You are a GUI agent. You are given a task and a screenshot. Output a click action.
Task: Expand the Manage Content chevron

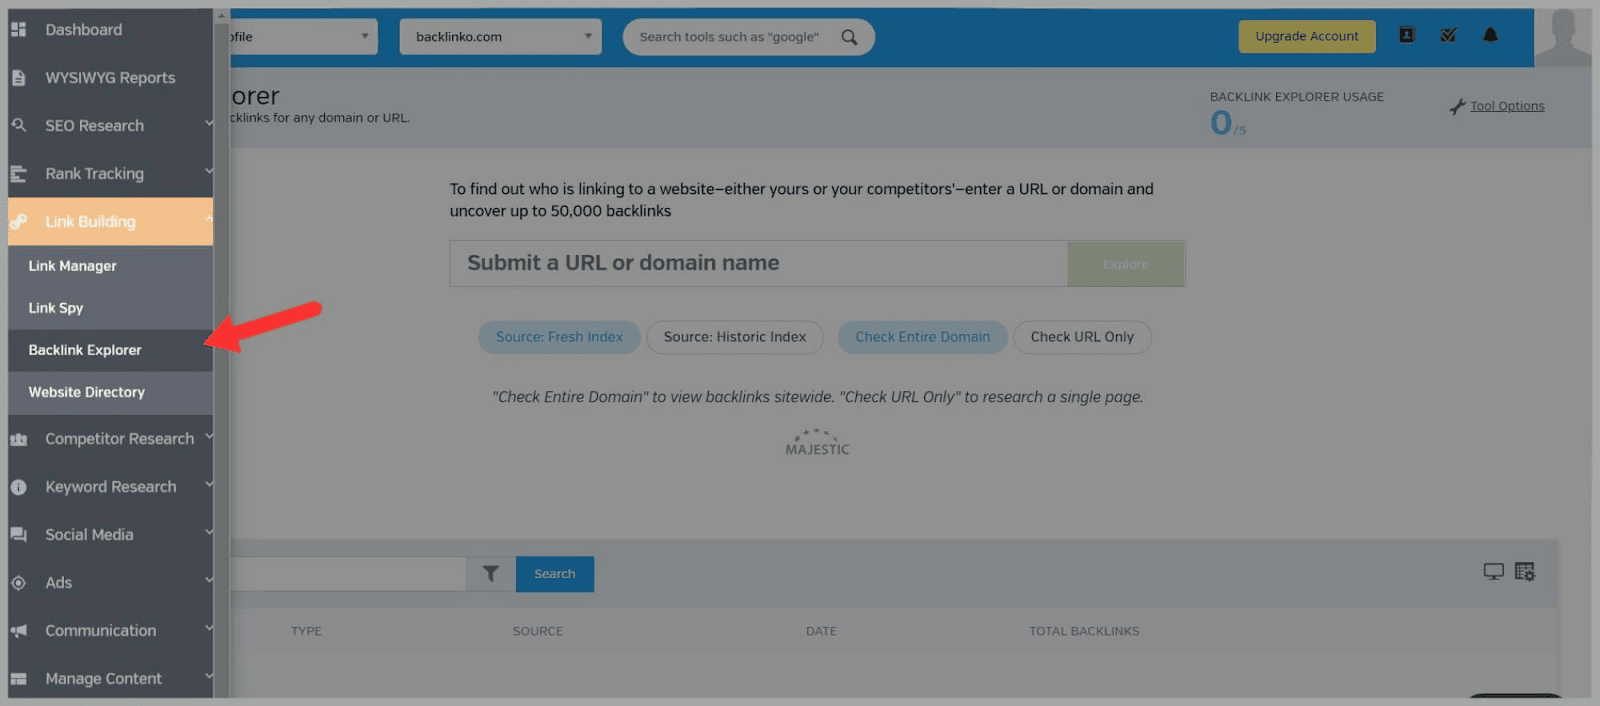(209, 676)
